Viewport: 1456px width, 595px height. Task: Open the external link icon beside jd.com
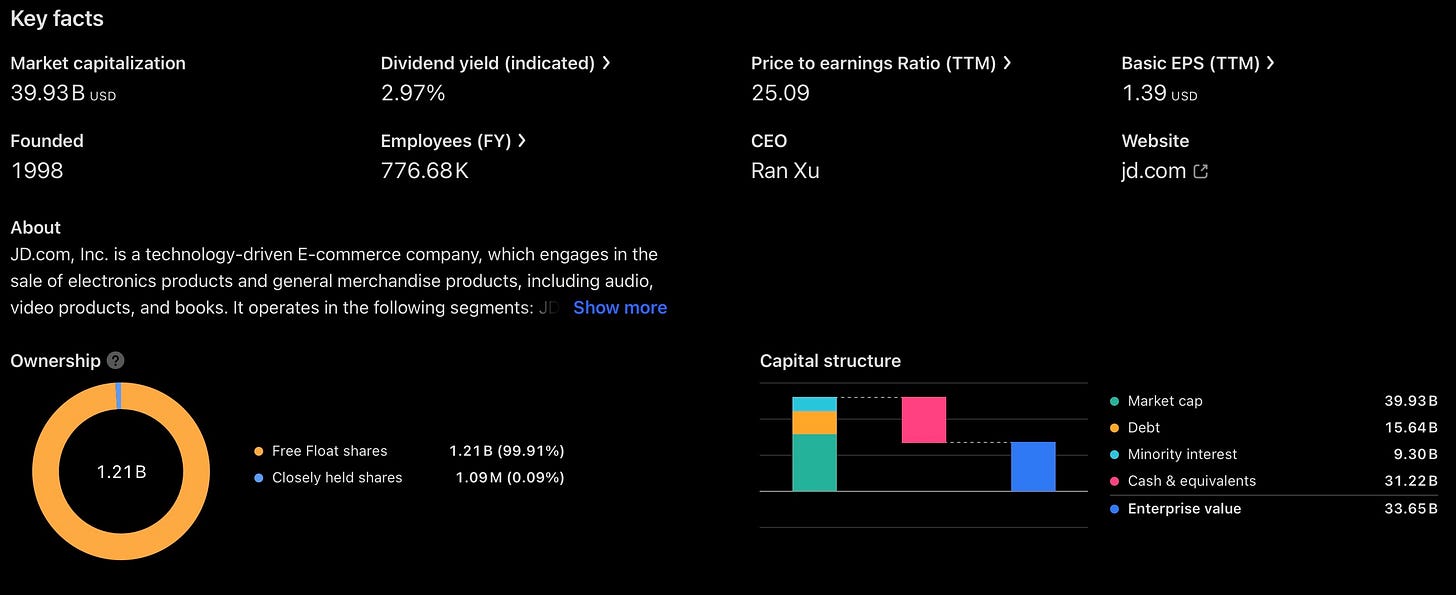1201,171
